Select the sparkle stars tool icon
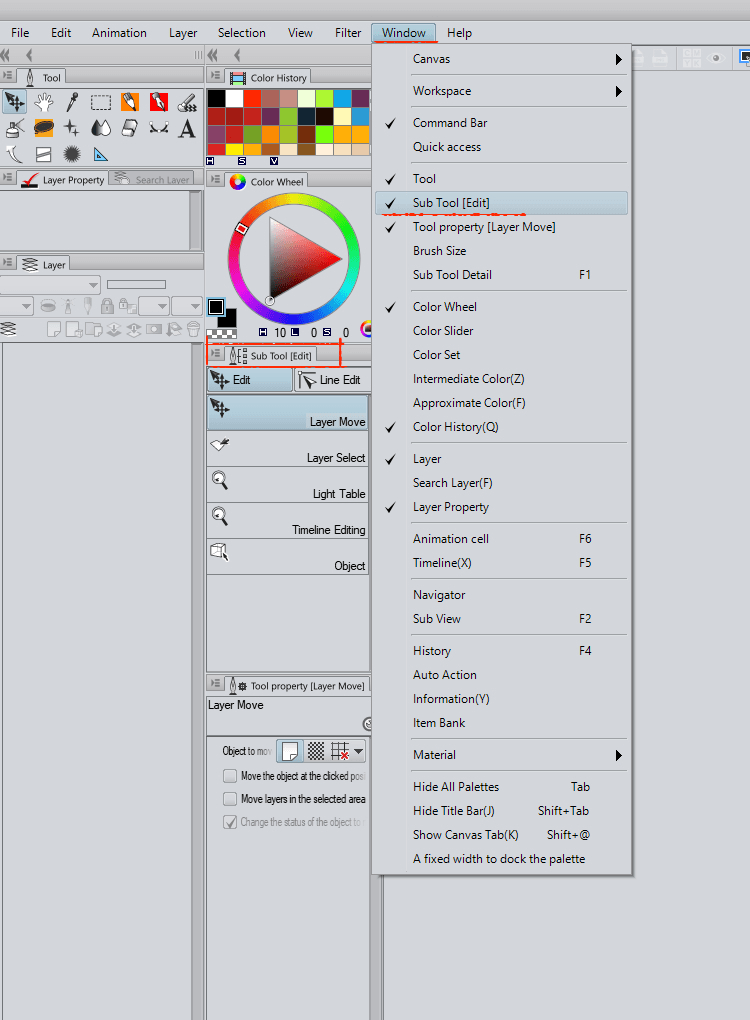The height and width of the screenshot is (1020, 750). 72,129
